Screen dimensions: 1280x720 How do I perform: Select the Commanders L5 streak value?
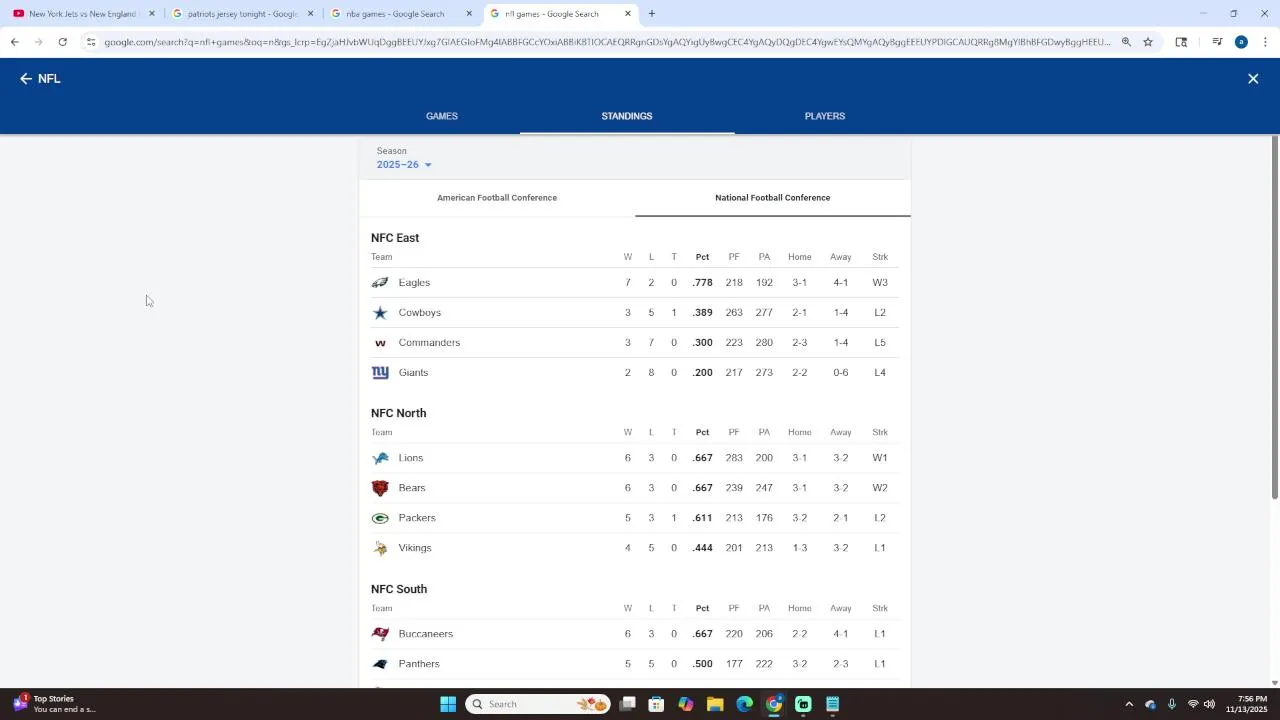pos(880,343)
